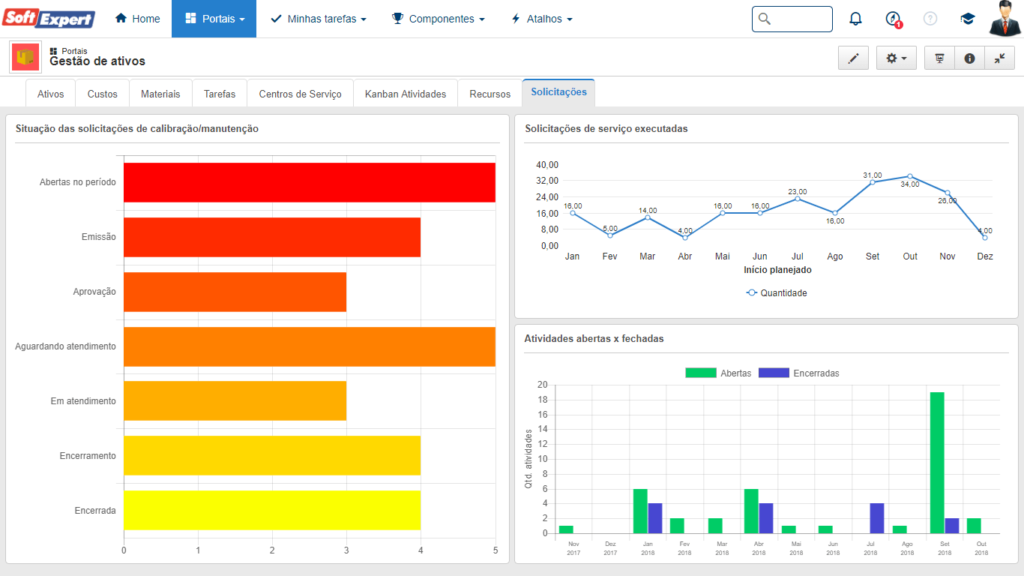This screenshot has width=1024, height=576.
Task: Click the red Abertas no período bar
Action: [309, 183]
